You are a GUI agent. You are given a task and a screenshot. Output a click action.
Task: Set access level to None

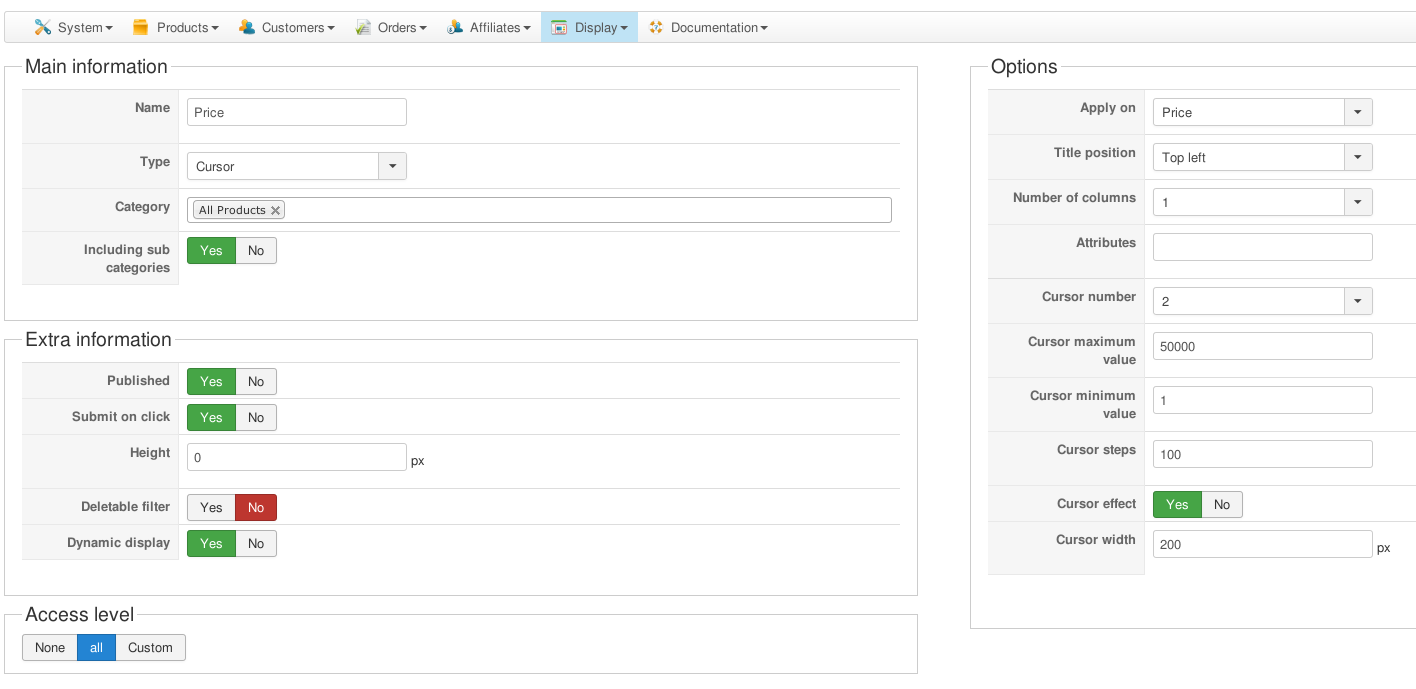50,647
